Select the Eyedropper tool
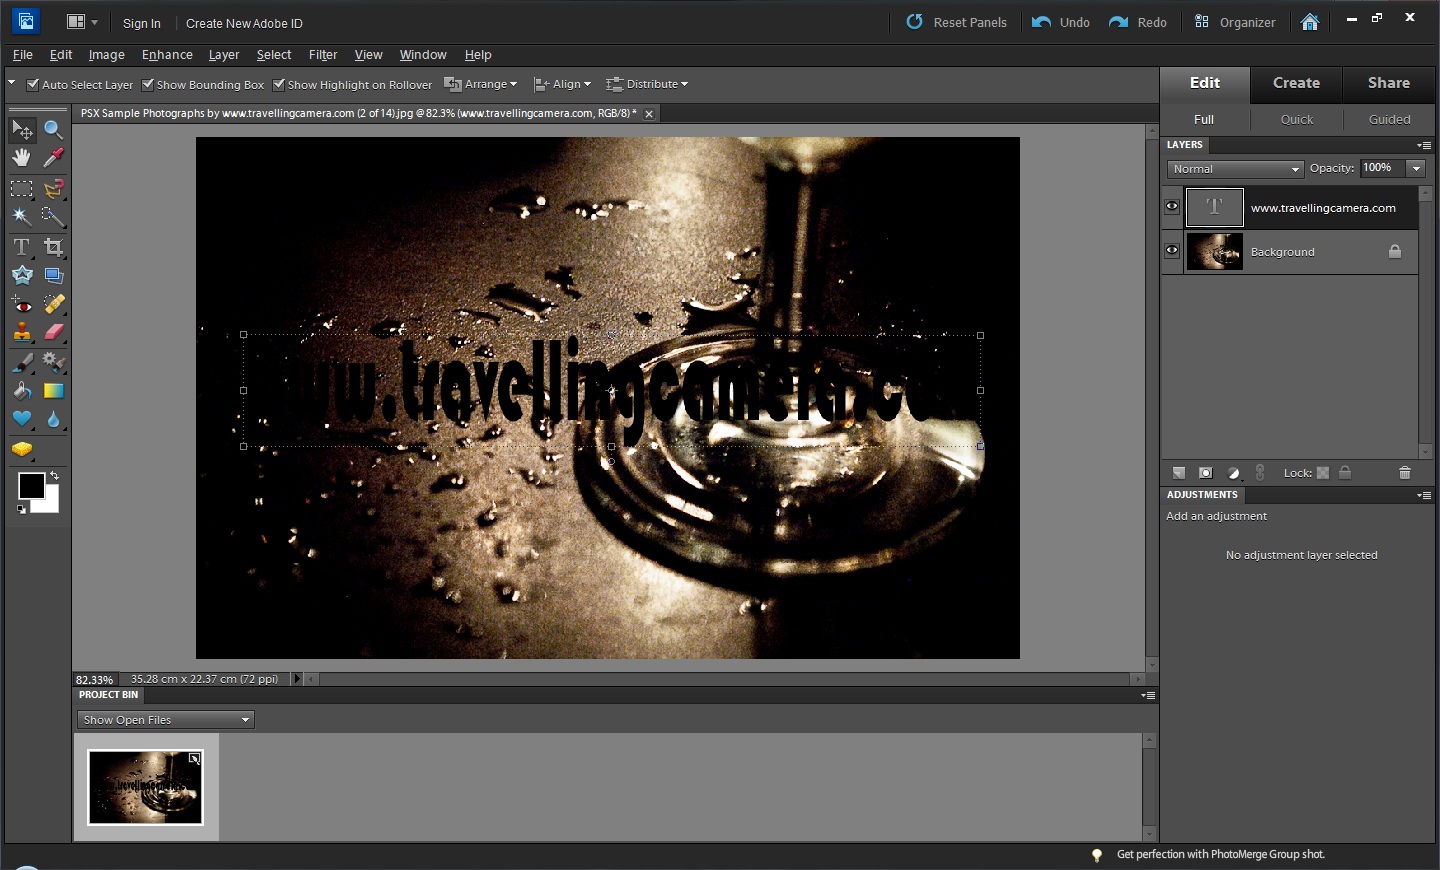The height and width of the screenshot is (870, 1440). pyautogui.click(x=54, y=158)
